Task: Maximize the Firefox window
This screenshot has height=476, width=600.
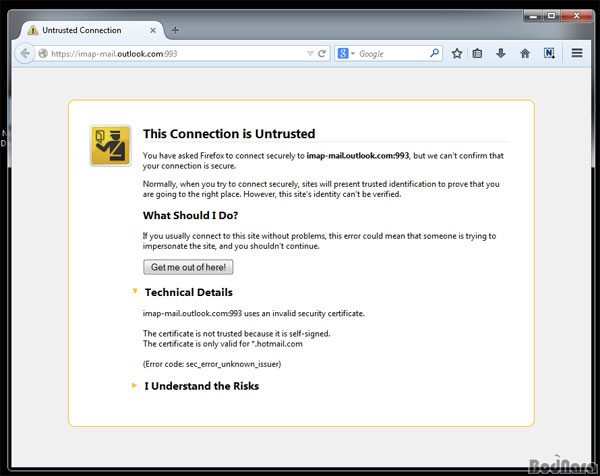Action: click(551, 16)
